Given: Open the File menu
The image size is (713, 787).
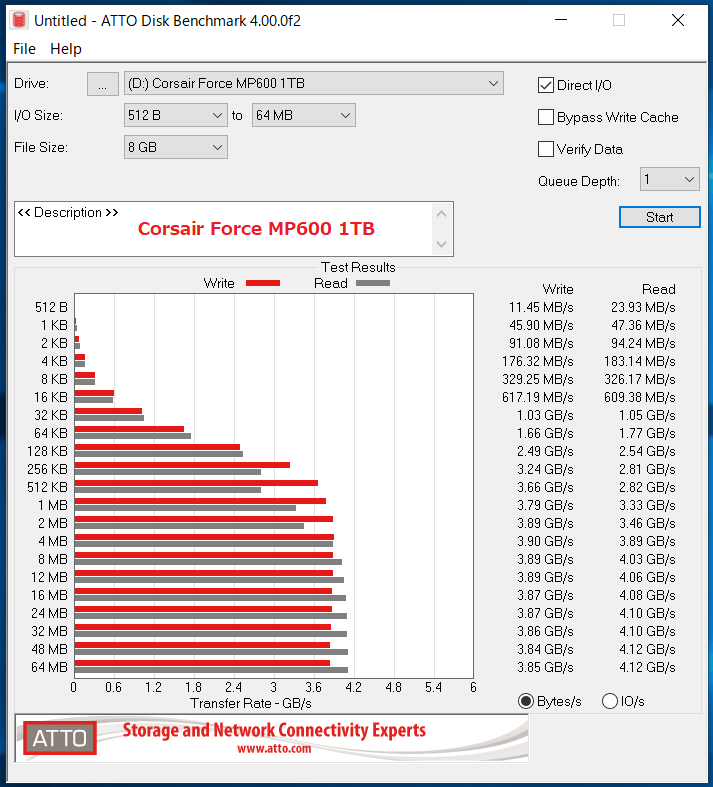Looking at the screenshot, I should [x=24, y=49].
